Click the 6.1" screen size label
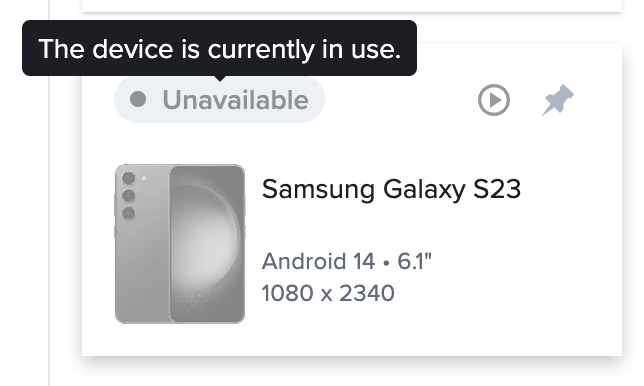Viewport: 644px width, 386px height. [414, 261]
